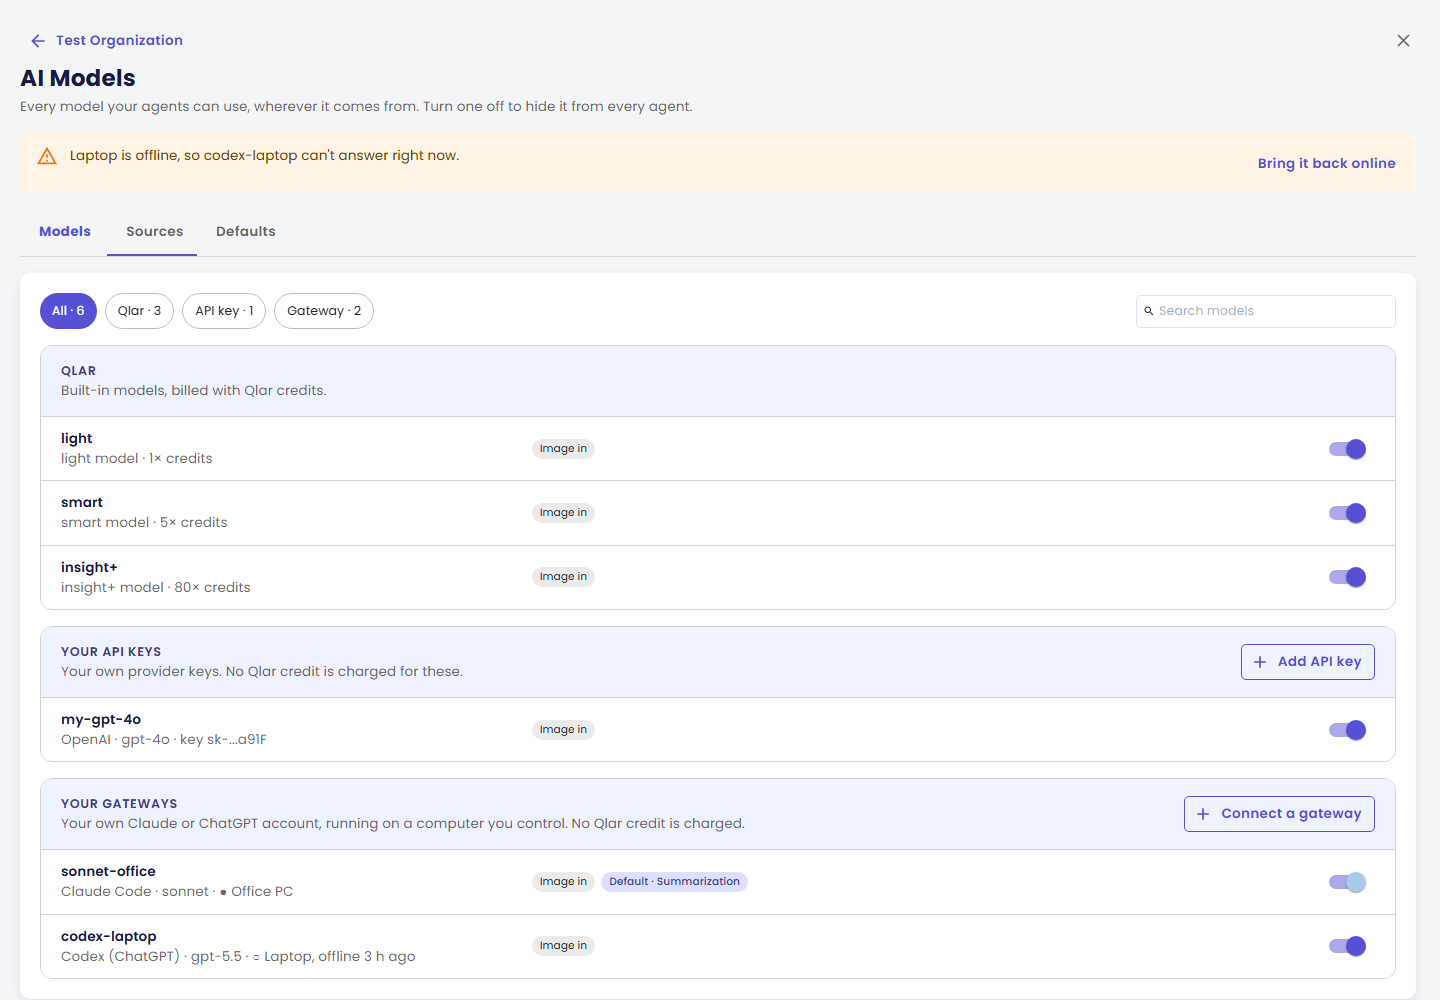Switch to the Sources tab
This screenshot has height=1000, width=1440.
pos(155,231)
